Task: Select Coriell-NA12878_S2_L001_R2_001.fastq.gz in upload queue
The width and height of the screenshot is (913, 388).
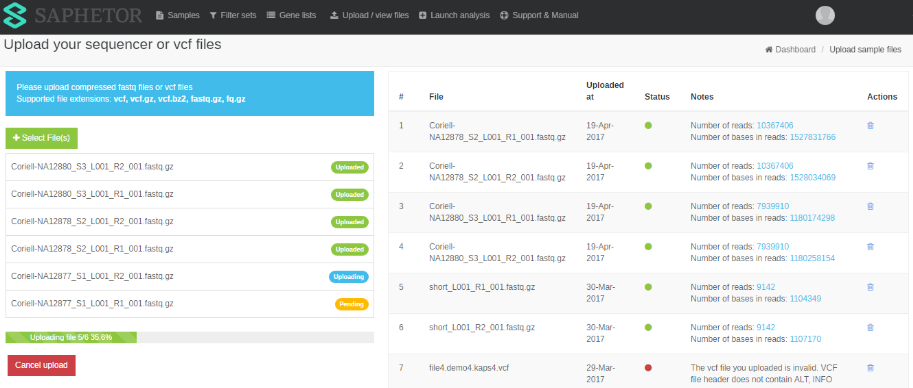Action: tap(189, 222)
